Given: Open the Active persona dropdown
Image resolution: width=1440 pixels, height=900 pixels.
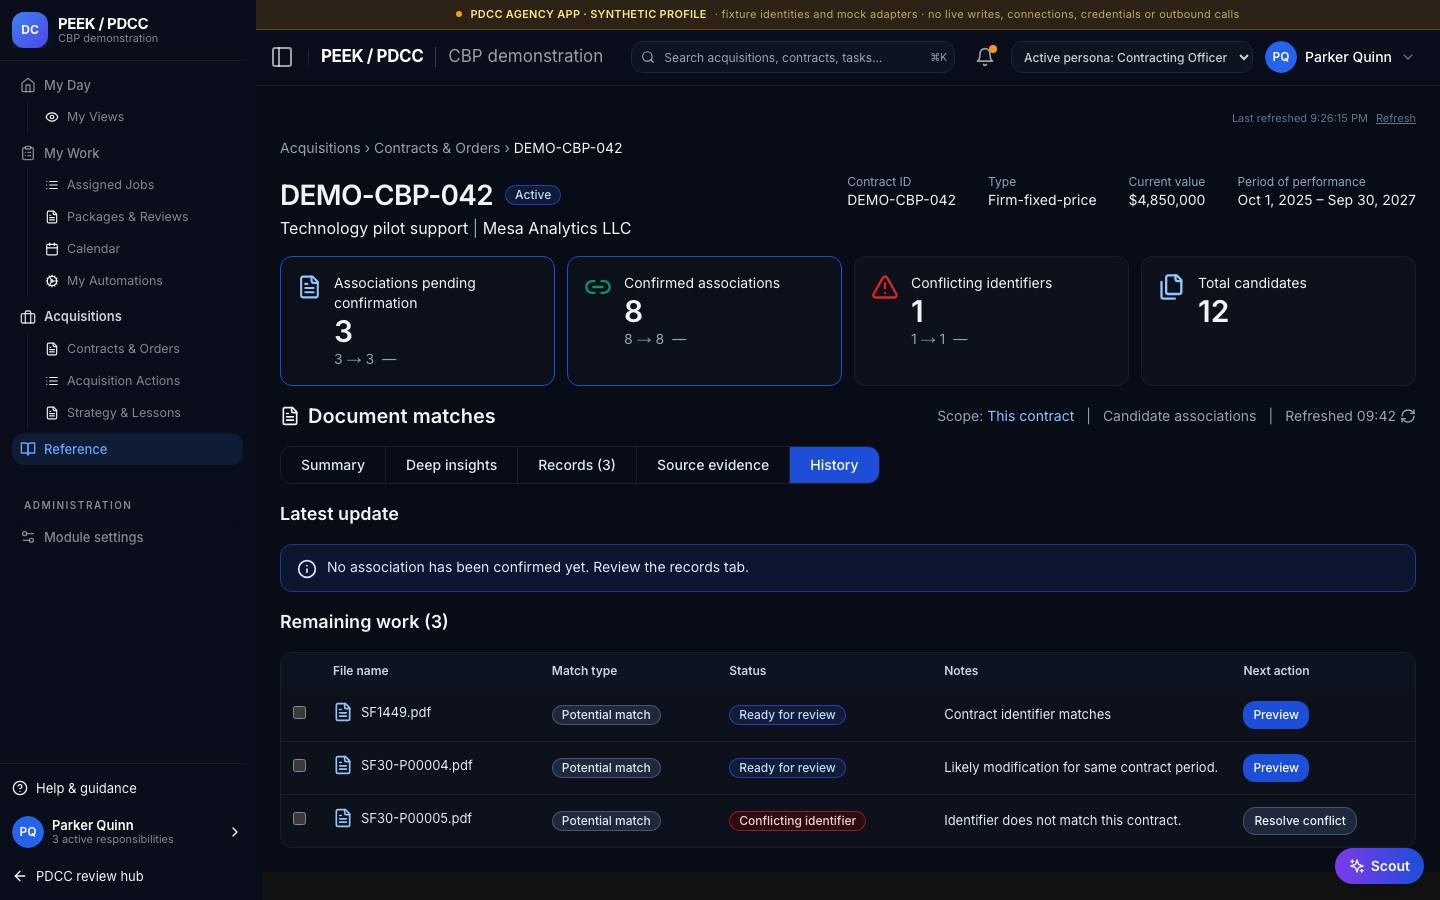Looking at the screenshot, I should [x=1132, y=57].
